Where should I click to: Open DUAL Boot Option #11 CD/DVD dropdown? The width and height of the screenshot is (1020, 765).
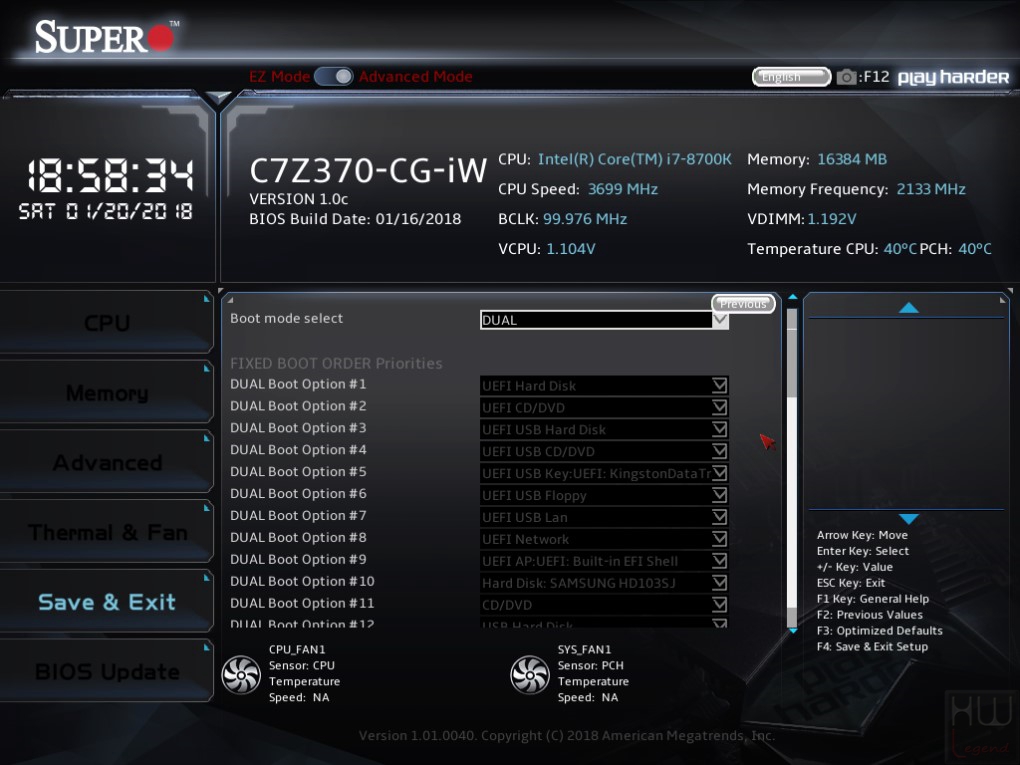[x=604, y=605]
